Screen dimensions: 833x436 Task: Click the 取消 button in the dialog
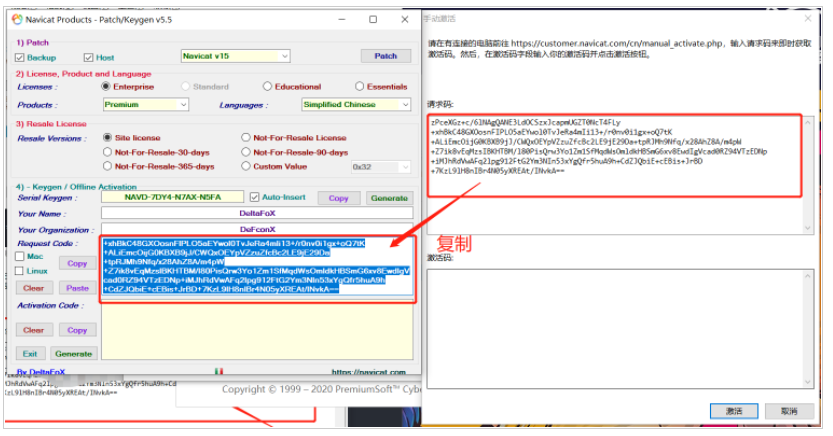[789, 411]
